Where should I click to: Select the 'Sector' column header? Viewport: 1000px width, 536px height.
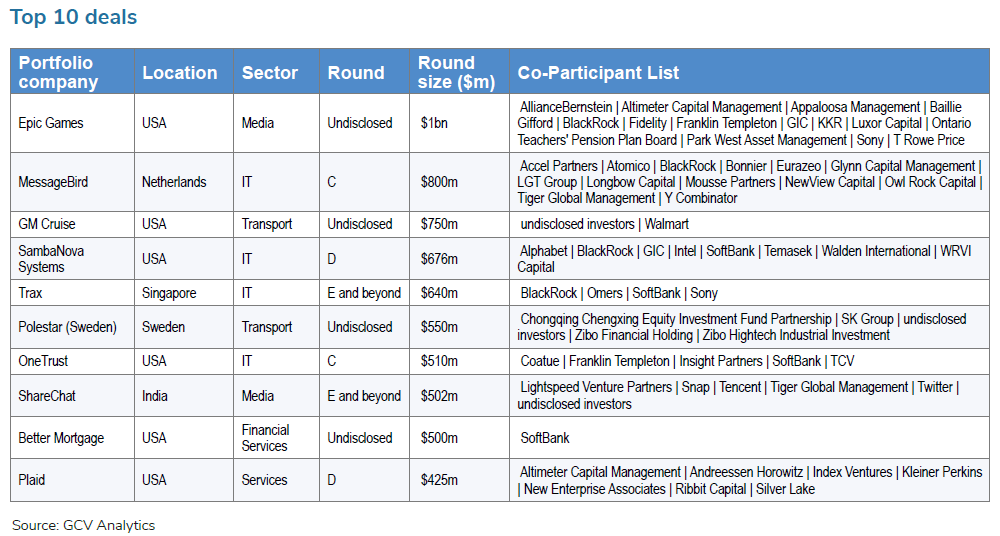pyautogui.click(x=269, y=73)
